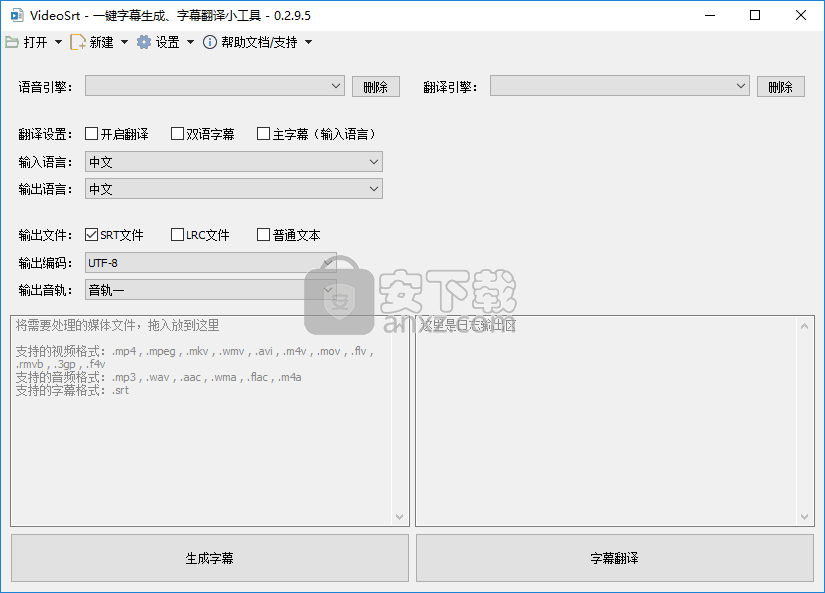
Task: Enable the 开启翻译 checkbox
Action: pyautogui.click(x=92, y=134)
